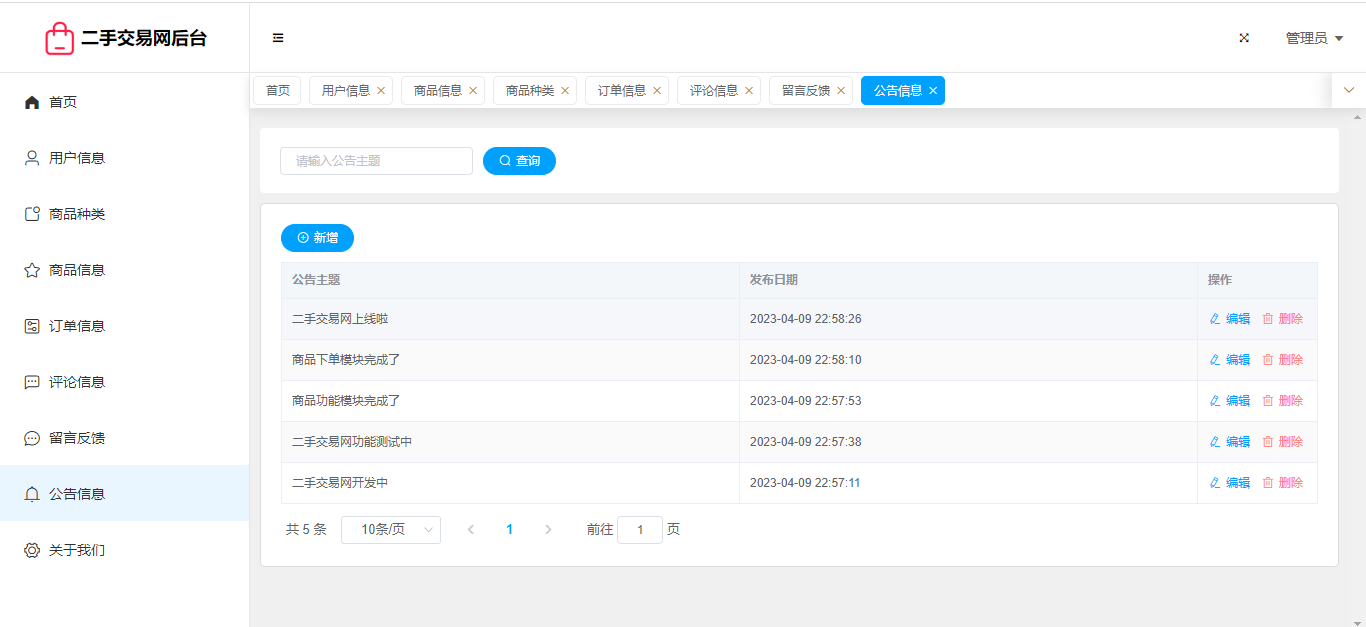Click the 新增 add button

tap(317, 238)
